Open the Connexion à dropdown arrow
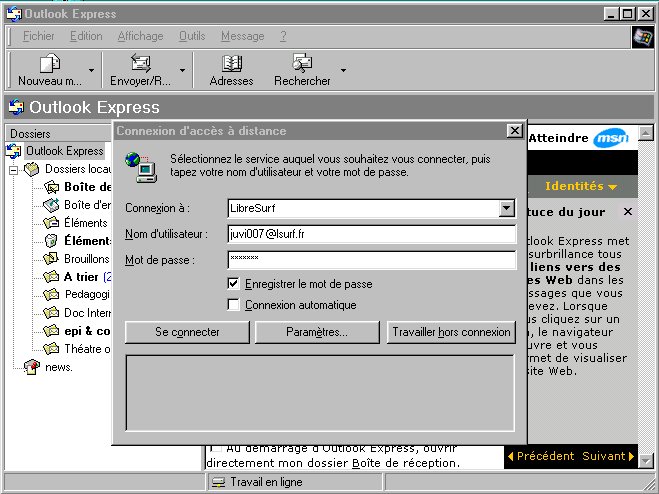This screenshot has width=659, height=494. click(x=507, y=208)
